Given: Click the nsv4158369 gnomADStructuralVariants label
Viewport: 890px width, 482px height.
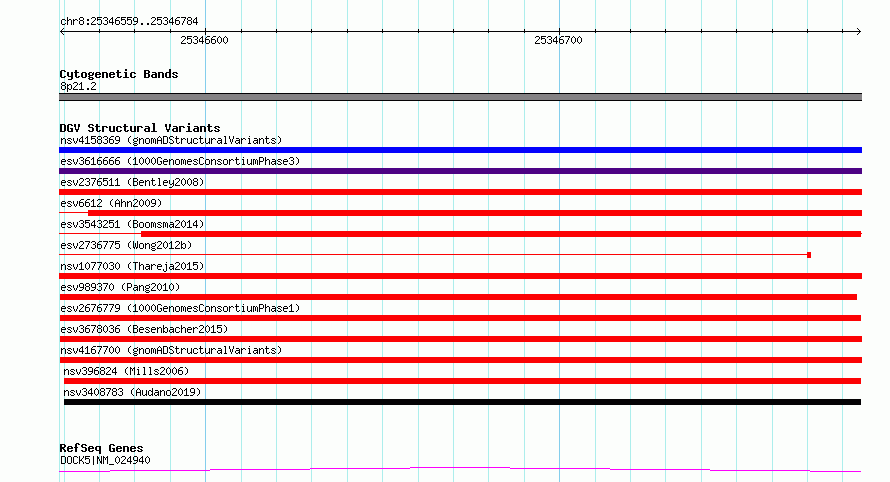Looking at the screenshot, I should click(171, 140).
